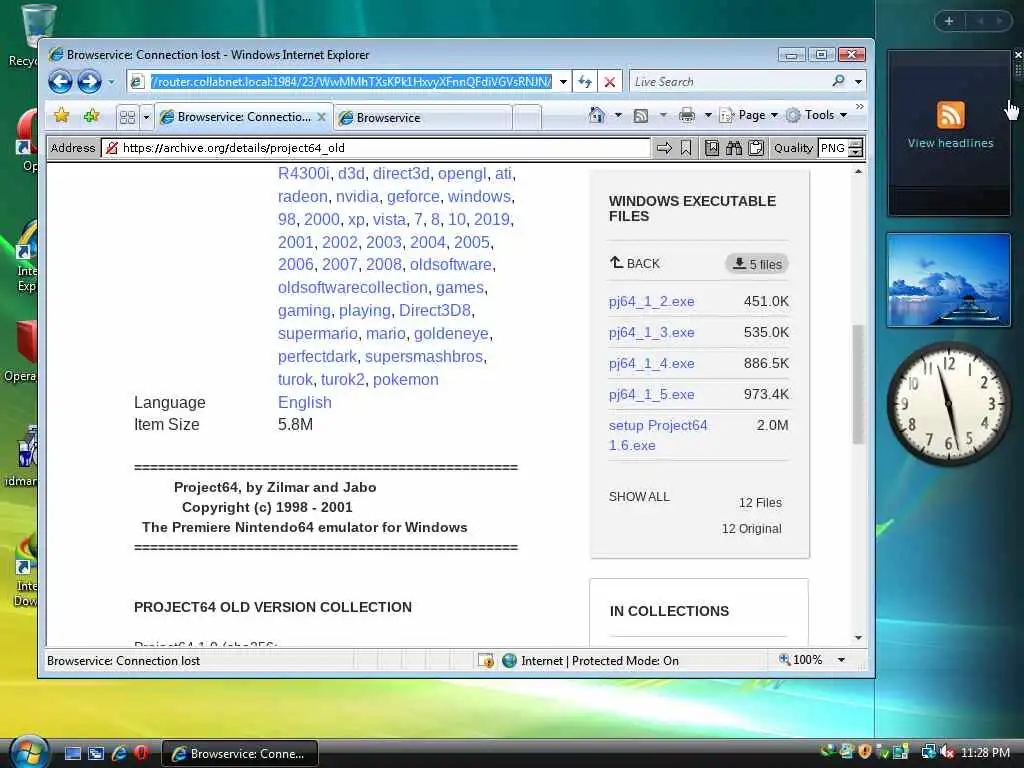Download pj64_1_2.exe
The image size is (1024, 768).
pyautogui.click(x=651, y=301)
